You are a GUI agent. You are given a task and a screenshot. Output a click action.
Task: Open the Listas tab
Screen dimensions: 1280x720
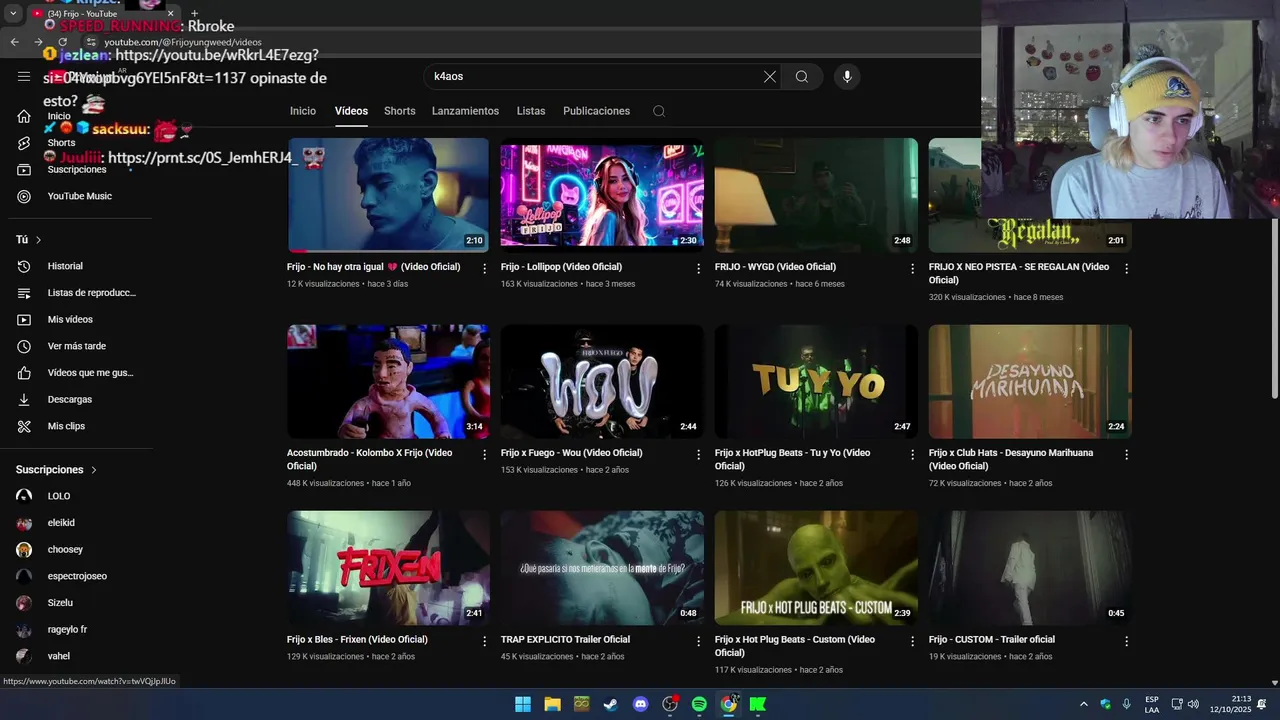tap(531, 111)
